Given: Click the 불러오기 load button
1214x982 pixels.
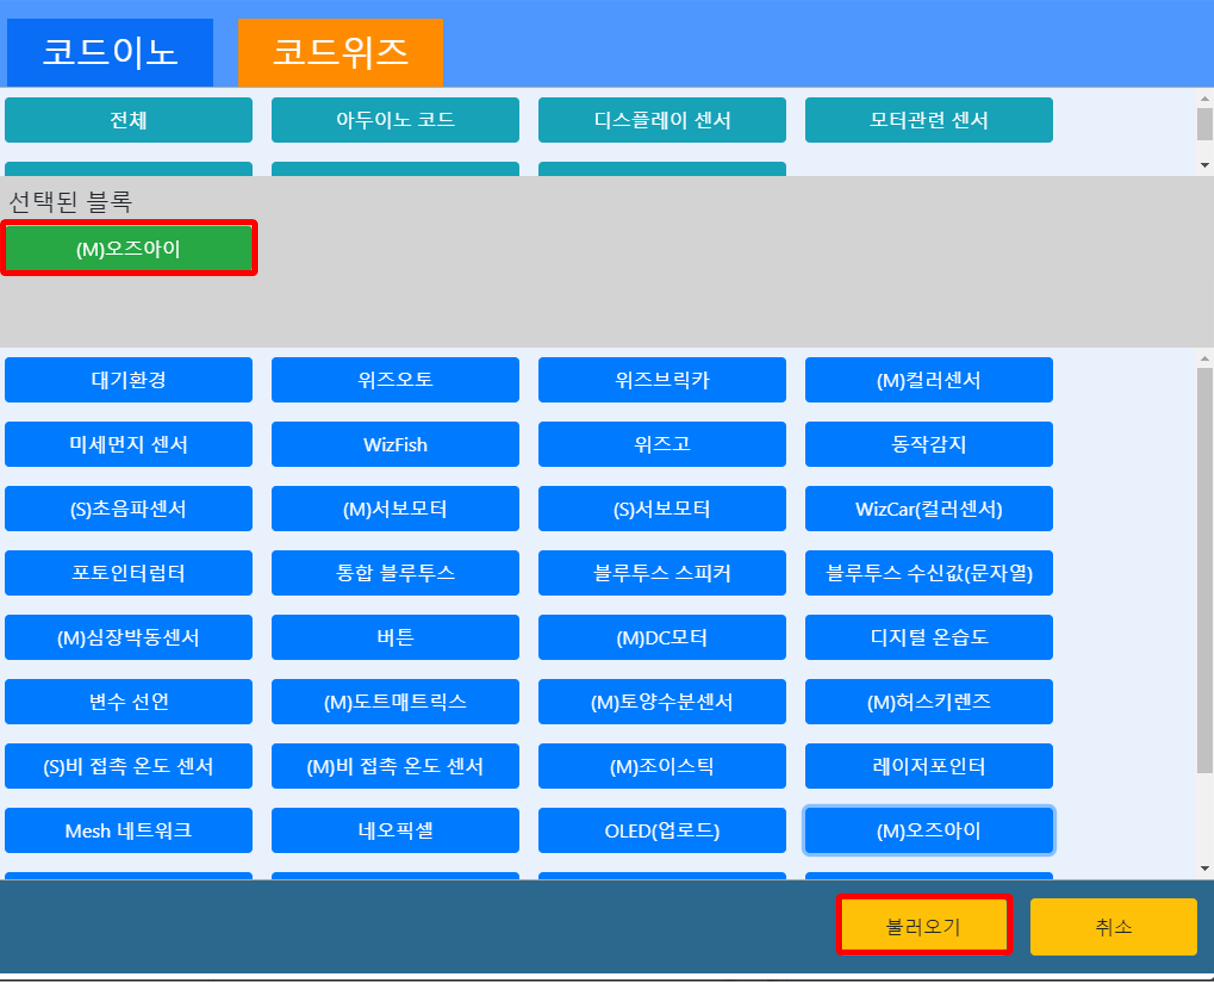Looking at the screenshot, I should (923, 926).
